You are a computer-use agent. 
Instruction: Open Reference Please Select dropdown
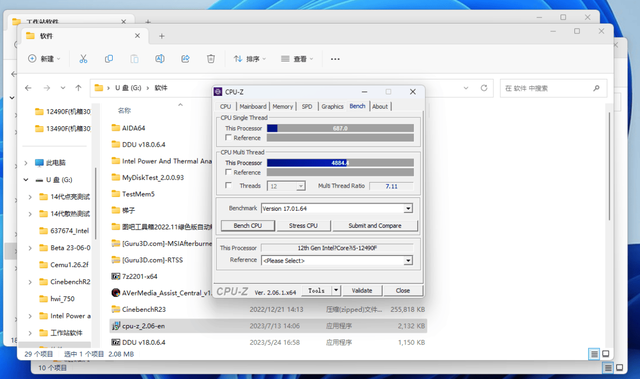tap(408, 260)
